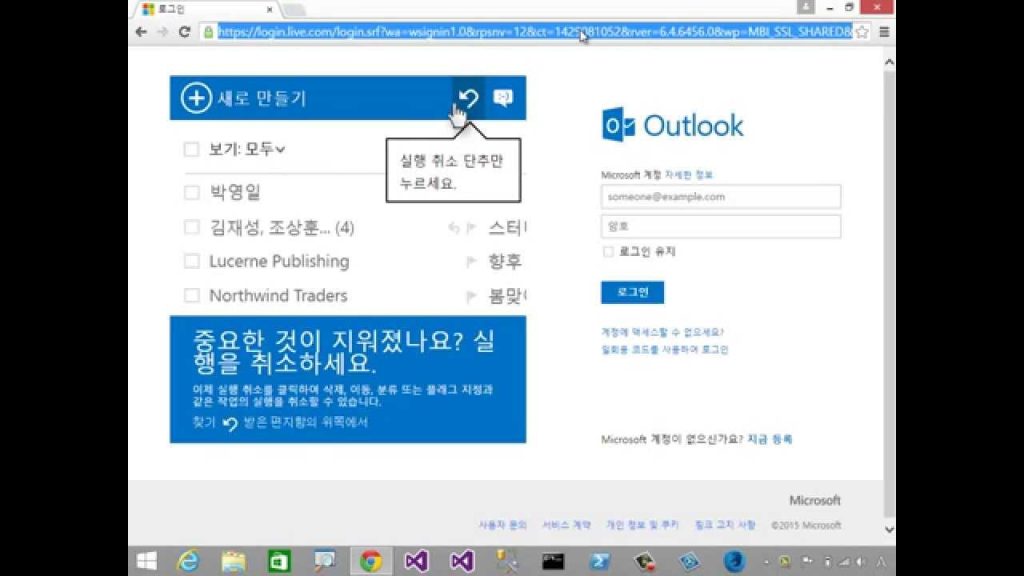Switch to the 로그인 browser tab
Viewport: 1024px width, 576px height.
click(205, 9)
